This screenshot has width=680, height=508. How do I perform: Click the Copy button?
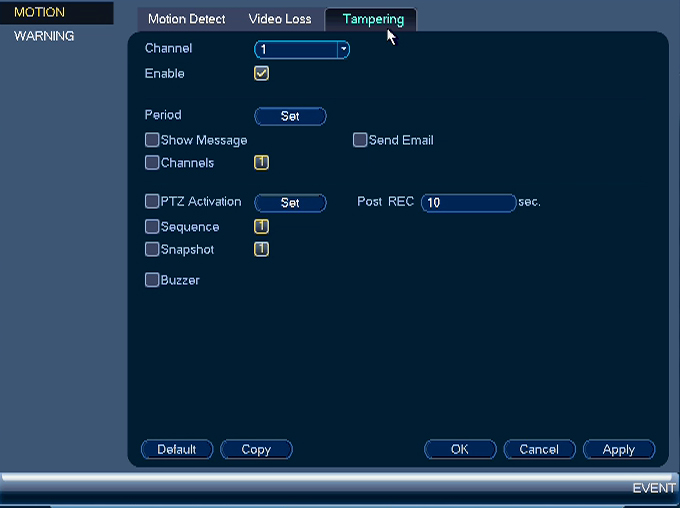coord(256,449)
